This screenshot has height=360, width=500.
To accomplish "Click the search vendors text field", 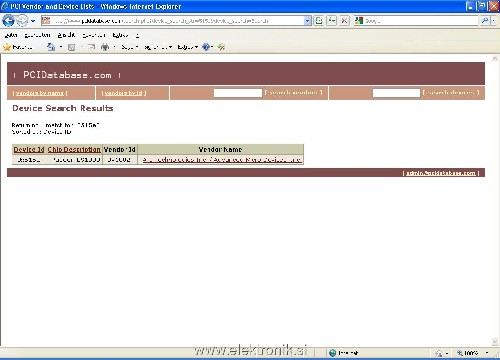I will tap(238, 93).
